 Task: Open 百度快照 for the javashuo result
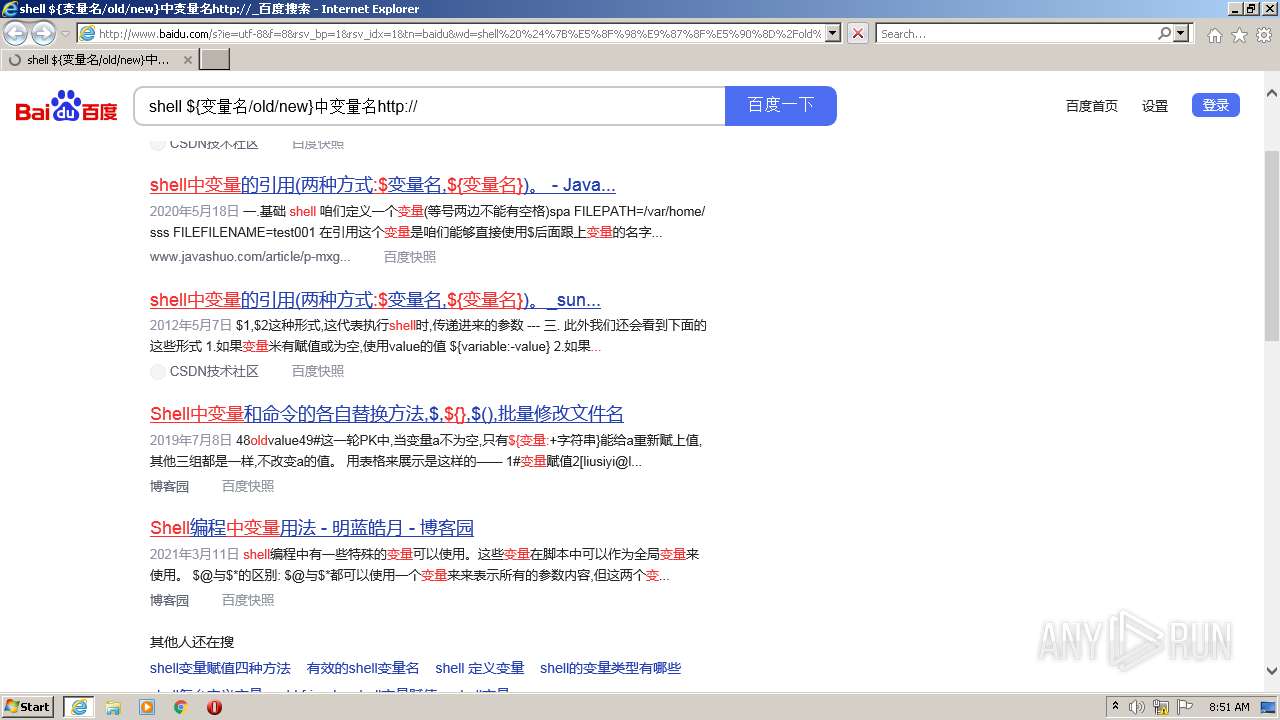tap(410, 257)
